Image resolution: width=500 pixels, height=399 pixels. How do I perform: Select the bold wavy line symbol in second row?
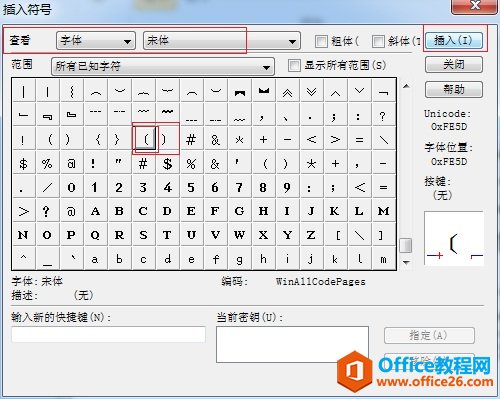[x=167, y=115]
